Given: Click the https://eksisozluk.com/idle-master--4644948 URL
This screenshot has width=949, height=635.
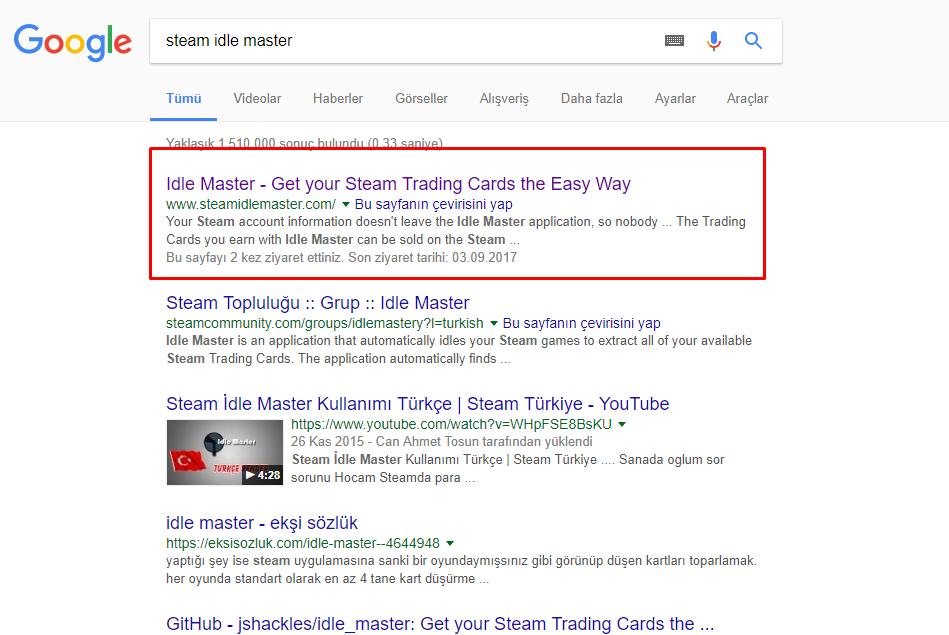Looking at the screenshot, I should click(x=303, y=543).
